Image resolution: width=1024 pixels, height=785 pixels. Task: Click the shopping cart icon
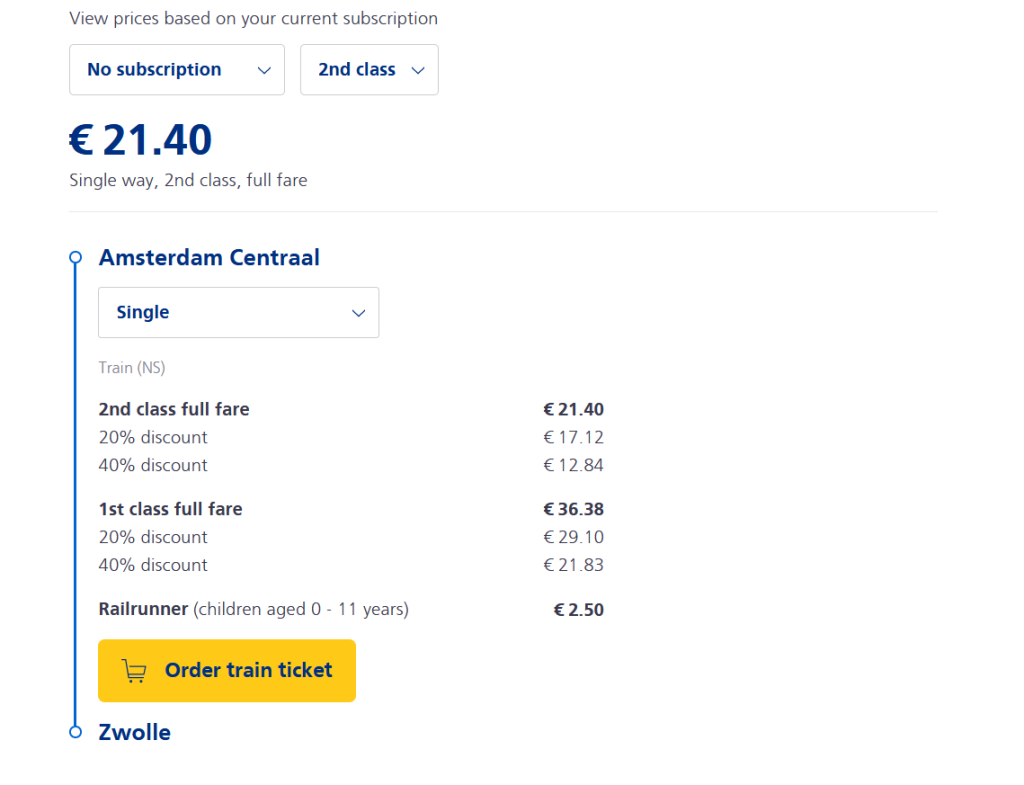(134, 671)
